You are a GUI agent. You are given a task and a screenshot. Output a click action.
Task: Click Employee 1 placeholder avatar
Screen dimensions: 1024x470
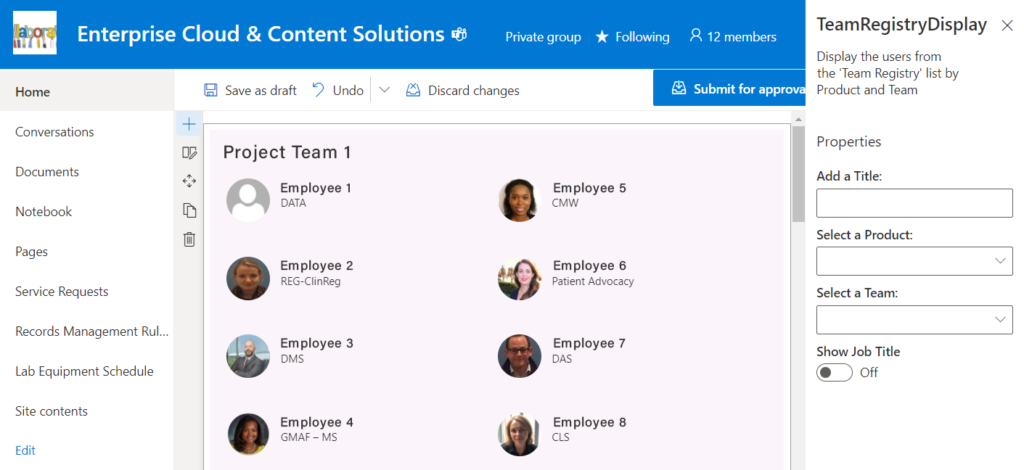click(248, 200)
